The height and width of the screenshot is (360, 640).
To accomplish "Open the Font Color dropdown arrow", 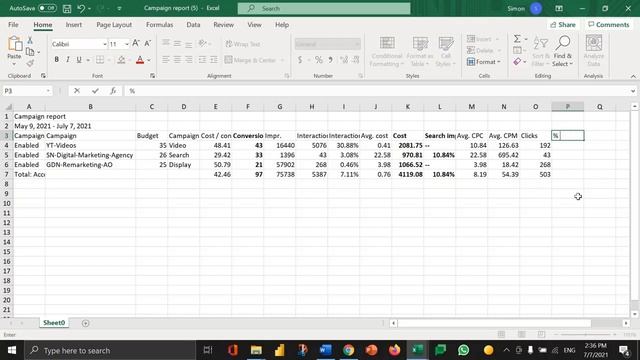I will pyautogui.click(x=149, y=60).
